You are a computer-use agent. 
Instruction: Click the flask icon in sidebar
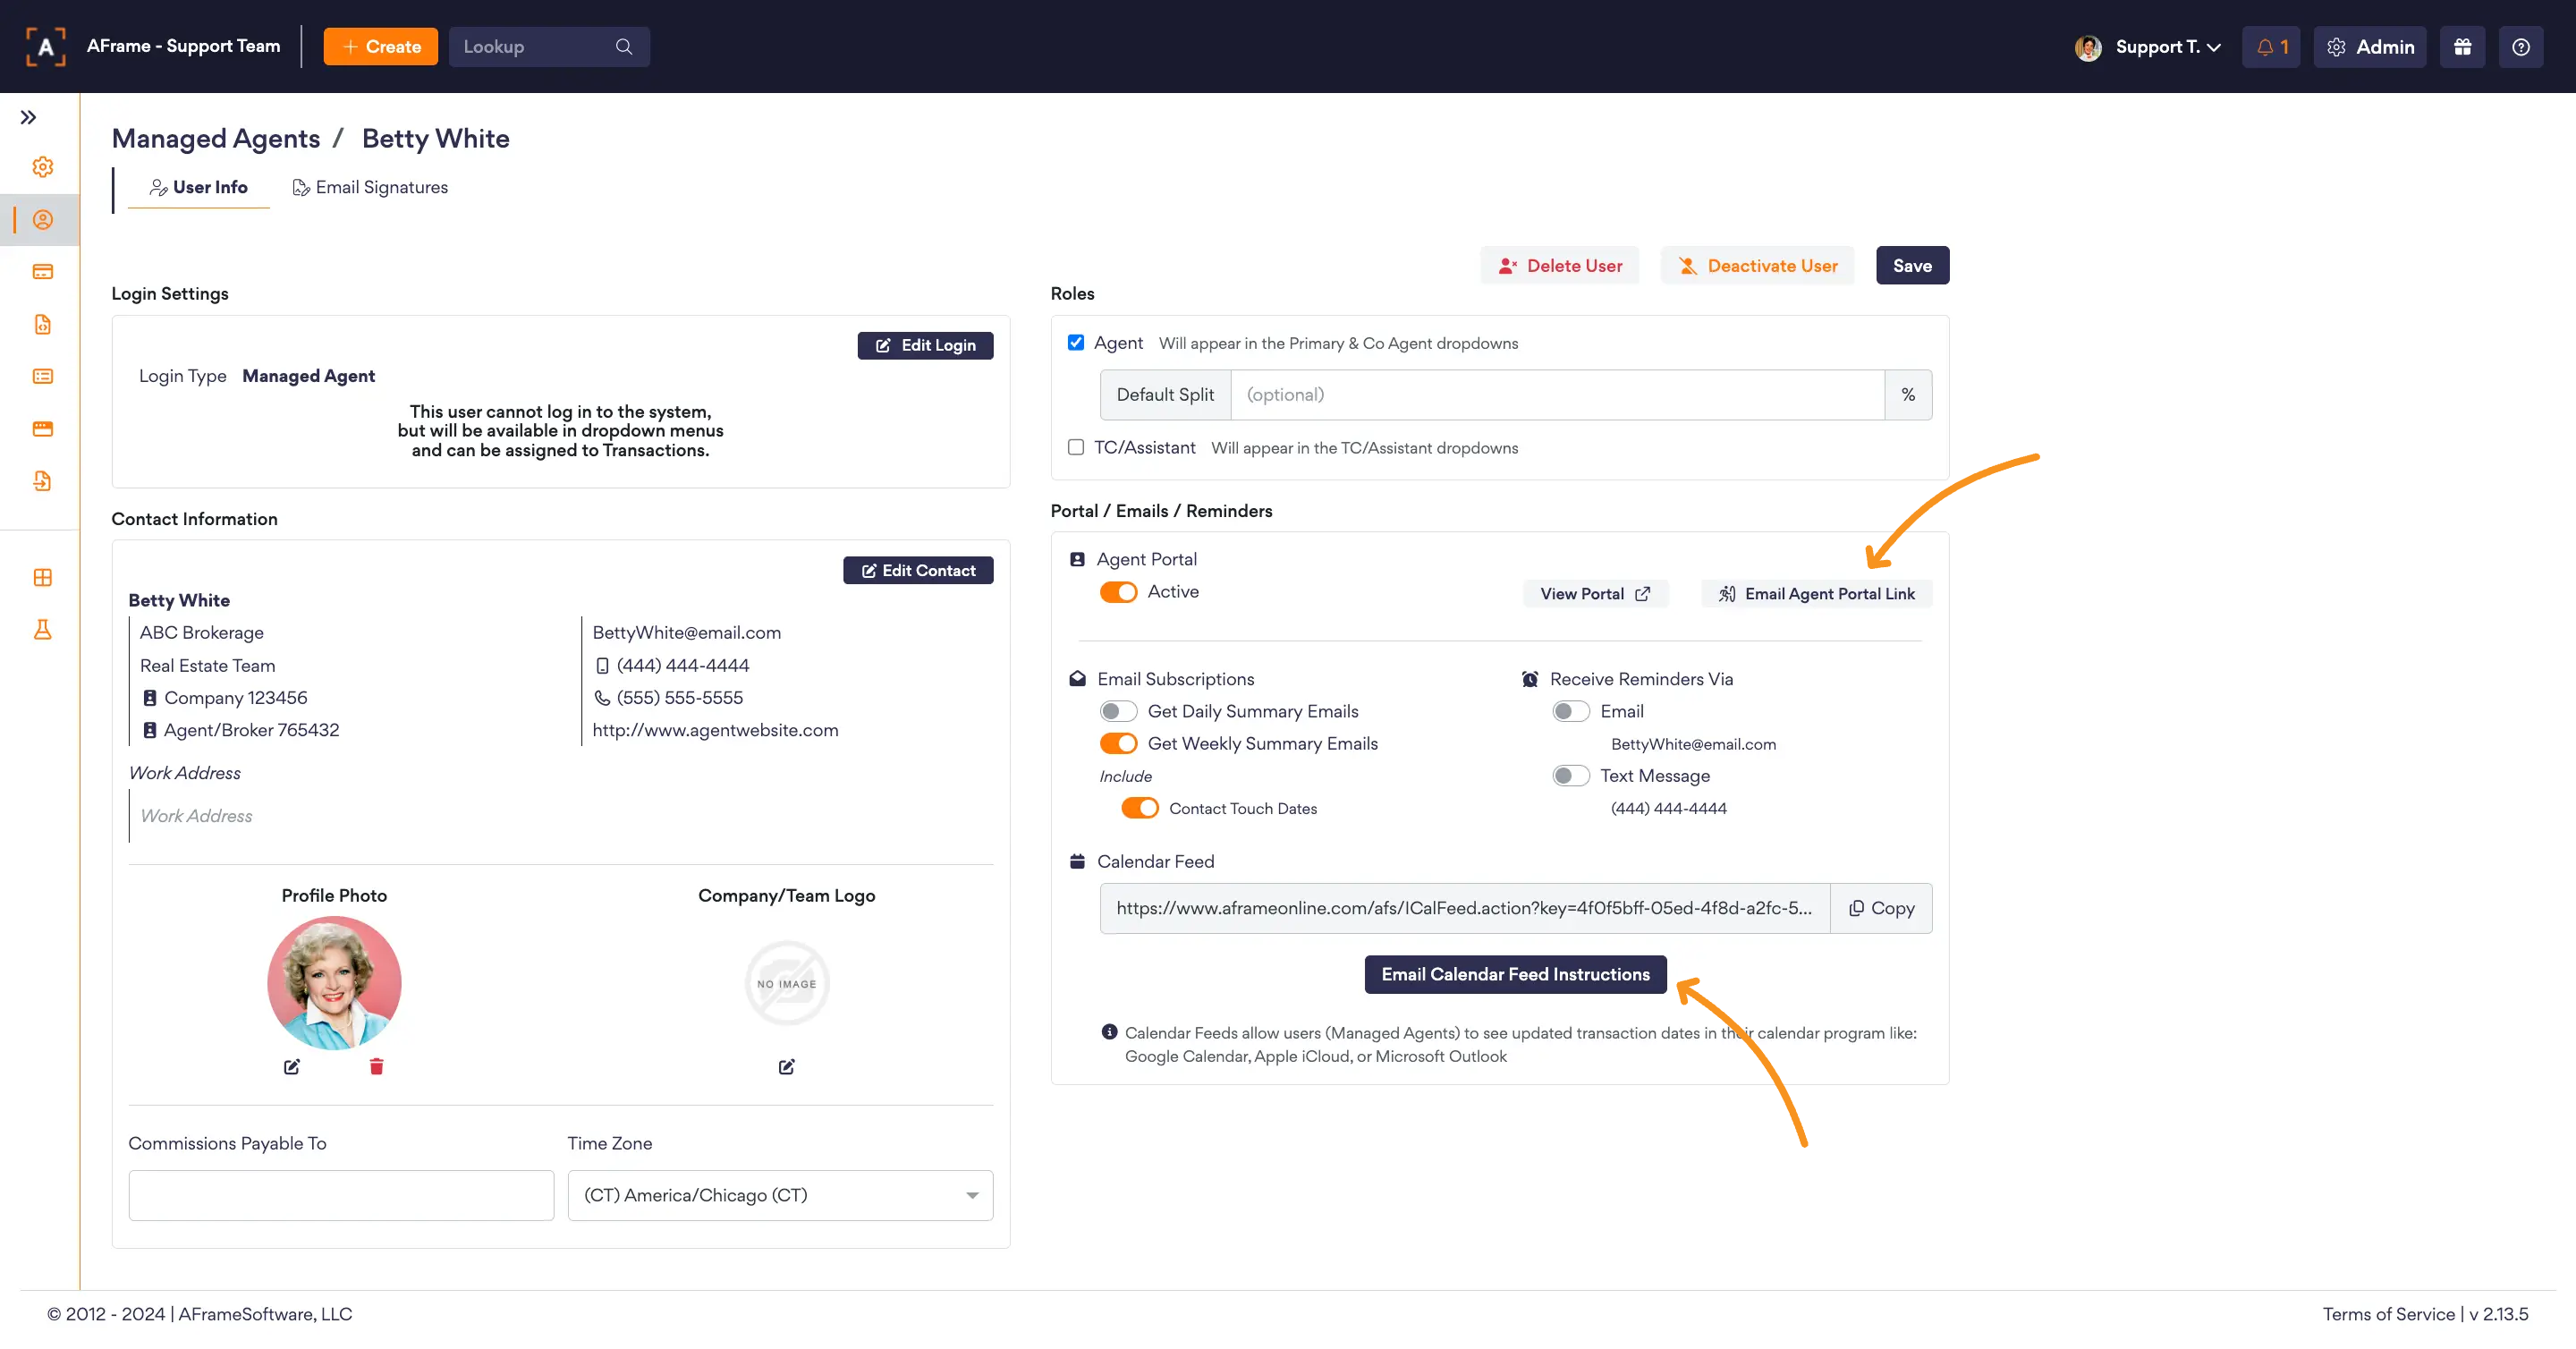click(x=42, y=629)
